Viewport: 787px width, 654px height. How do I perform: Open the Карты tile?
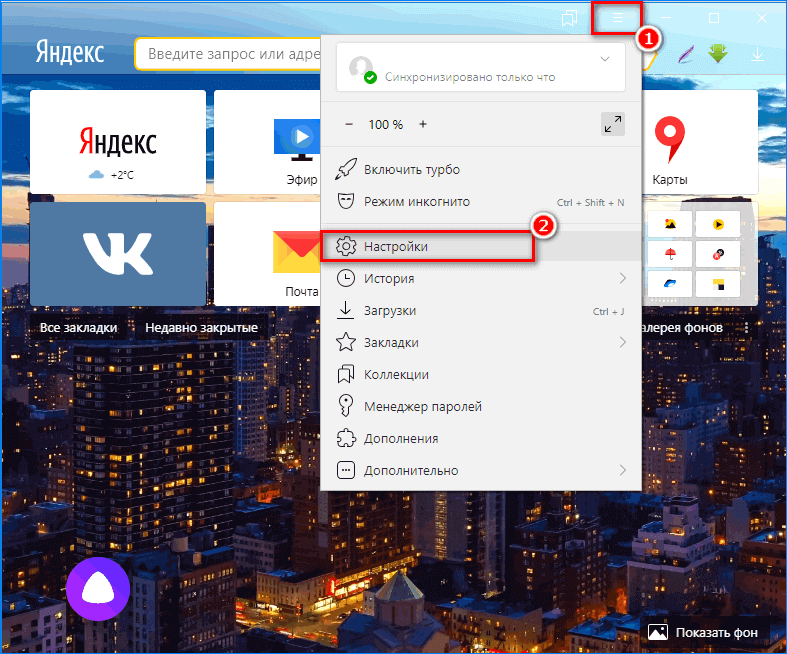click(x=700, y=142)
